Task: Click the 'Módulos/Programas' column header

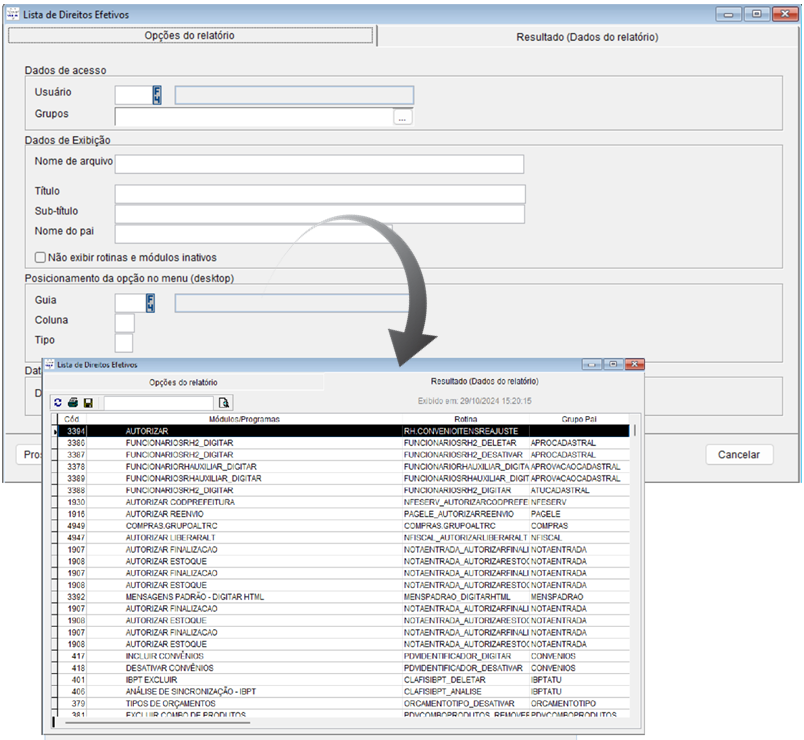Action: (244, 418)
